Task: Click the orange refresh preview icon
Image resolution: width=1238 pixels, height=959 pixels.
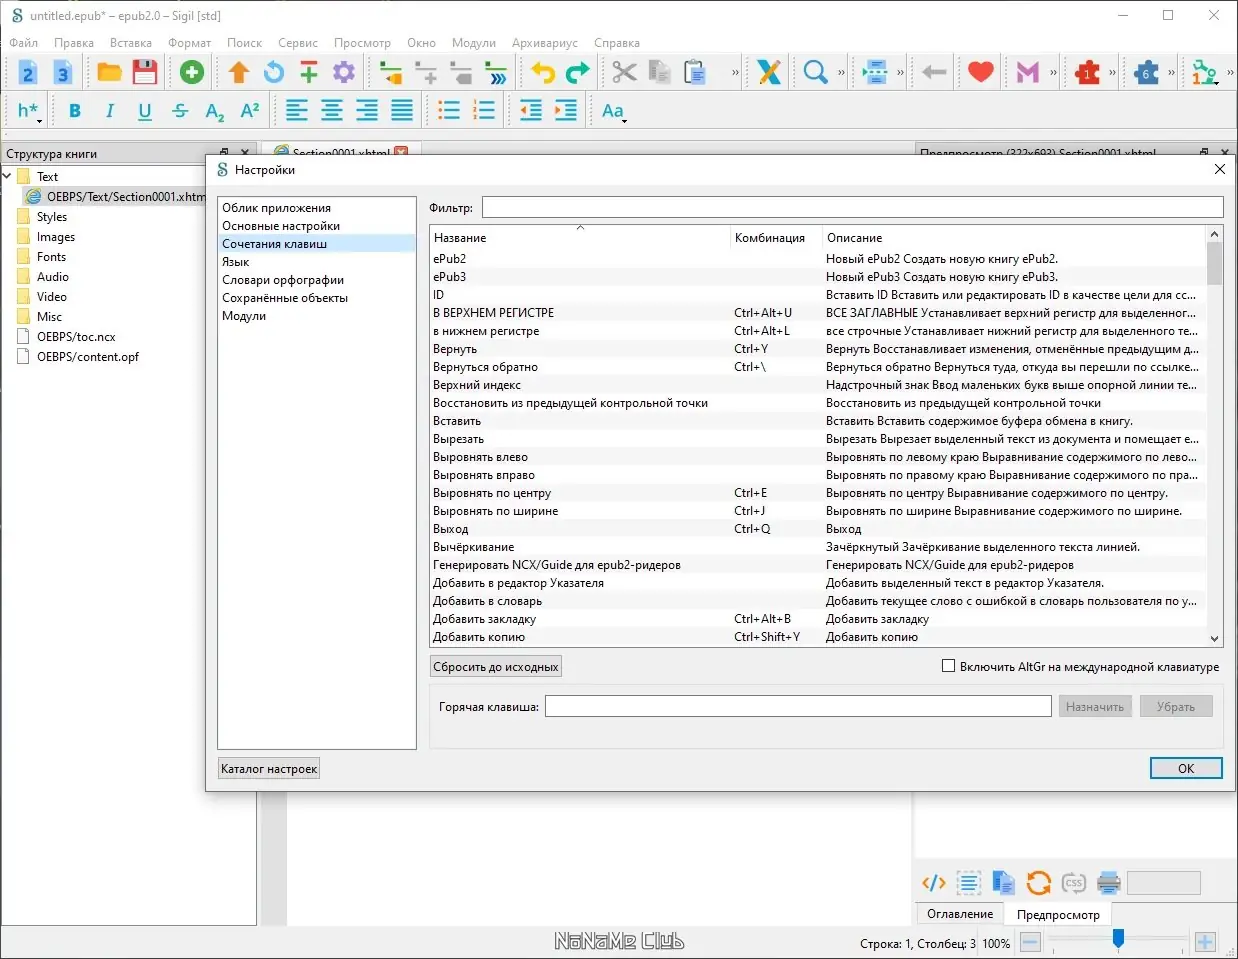Action: pyautogui.click(x=1039, y=883)
